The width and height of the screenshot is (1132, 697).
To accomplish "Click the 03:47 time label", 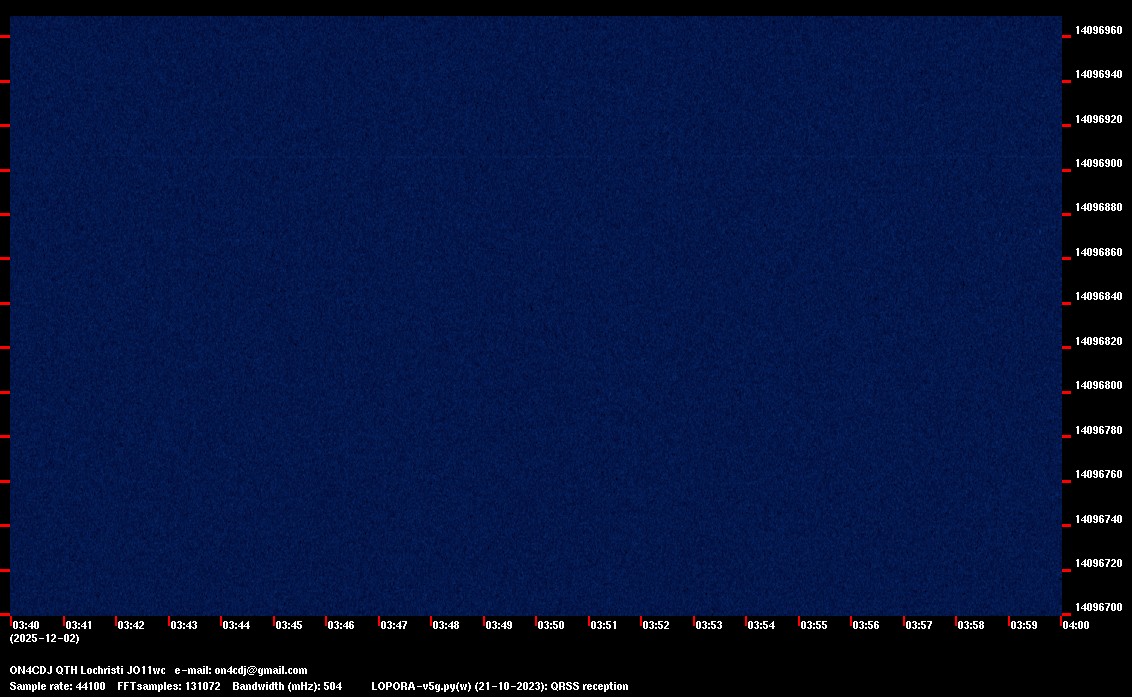I will tap(393, 625).
